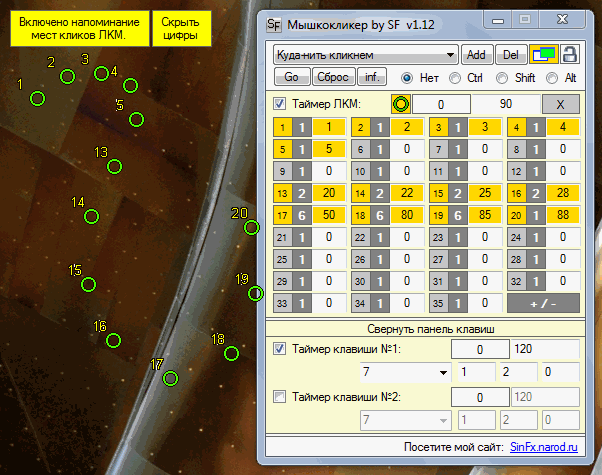The image size is (602, 475).
Task: Open key dropdown for Таймер клавиши №1
Action: [x=404, y=372]
